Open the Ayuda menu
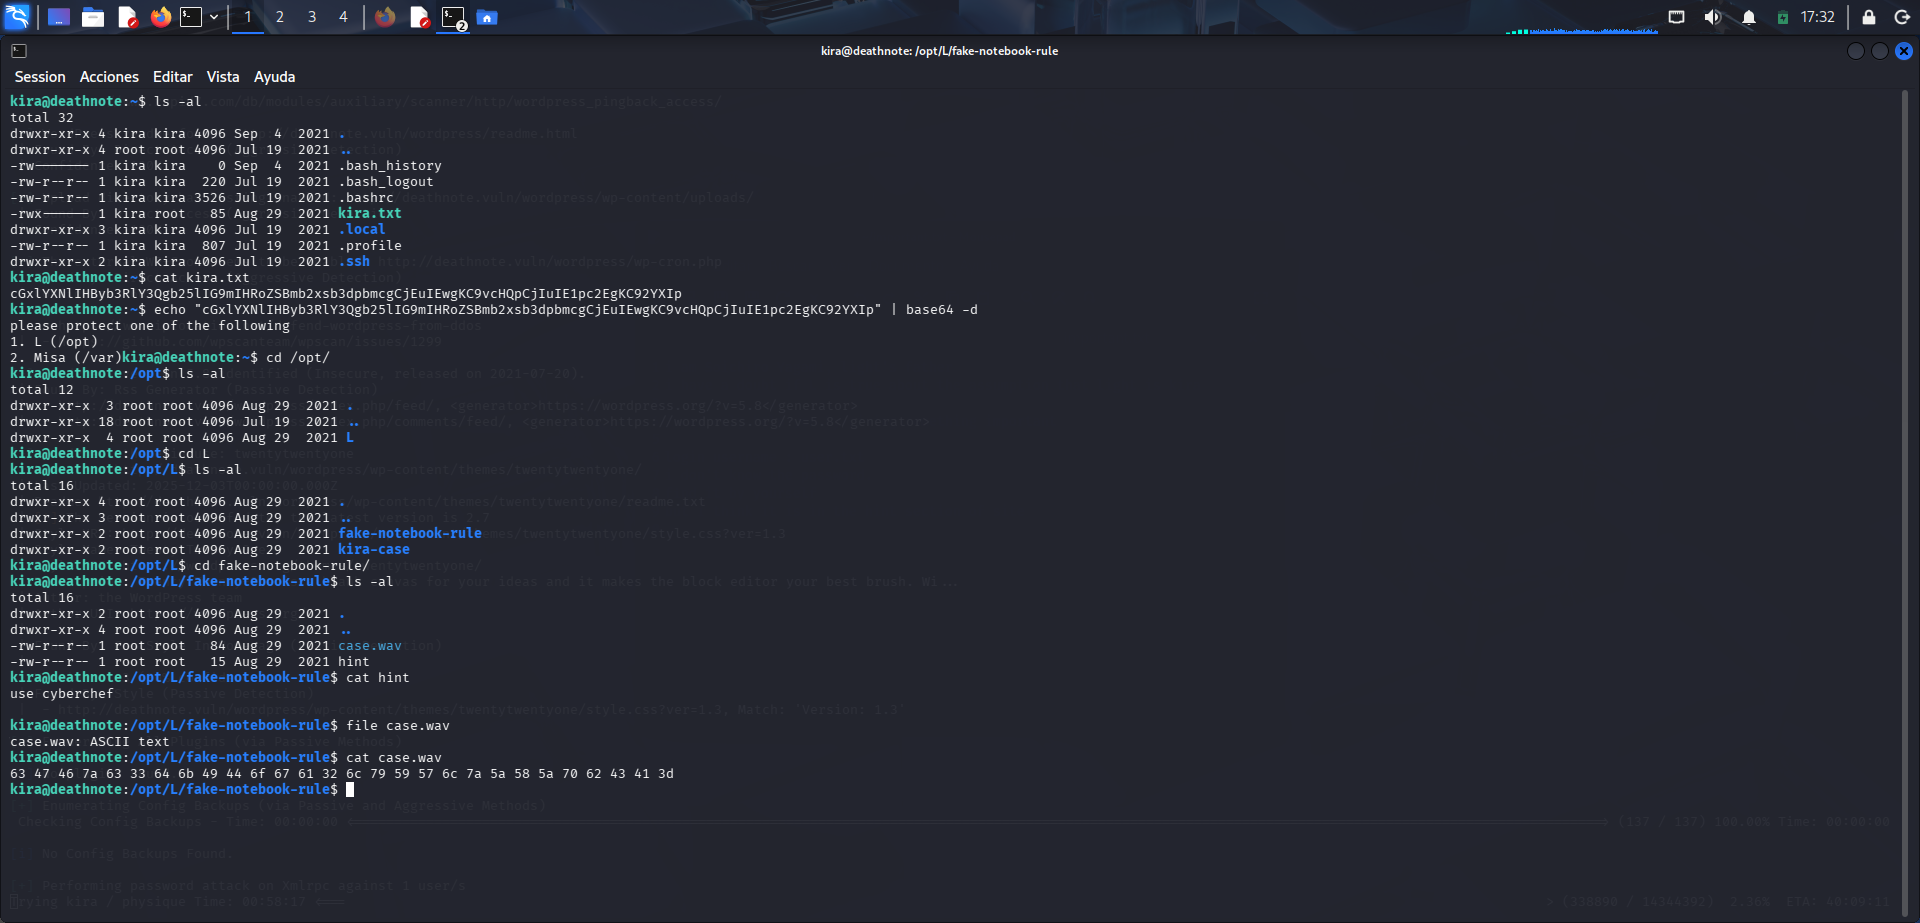 pyautogui.click(x=274, y=77)
